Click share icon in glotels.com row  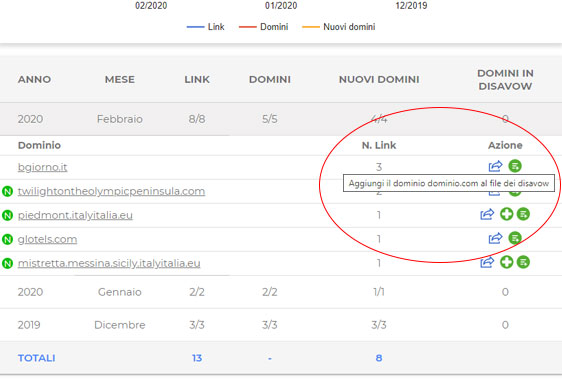[495, 238]
